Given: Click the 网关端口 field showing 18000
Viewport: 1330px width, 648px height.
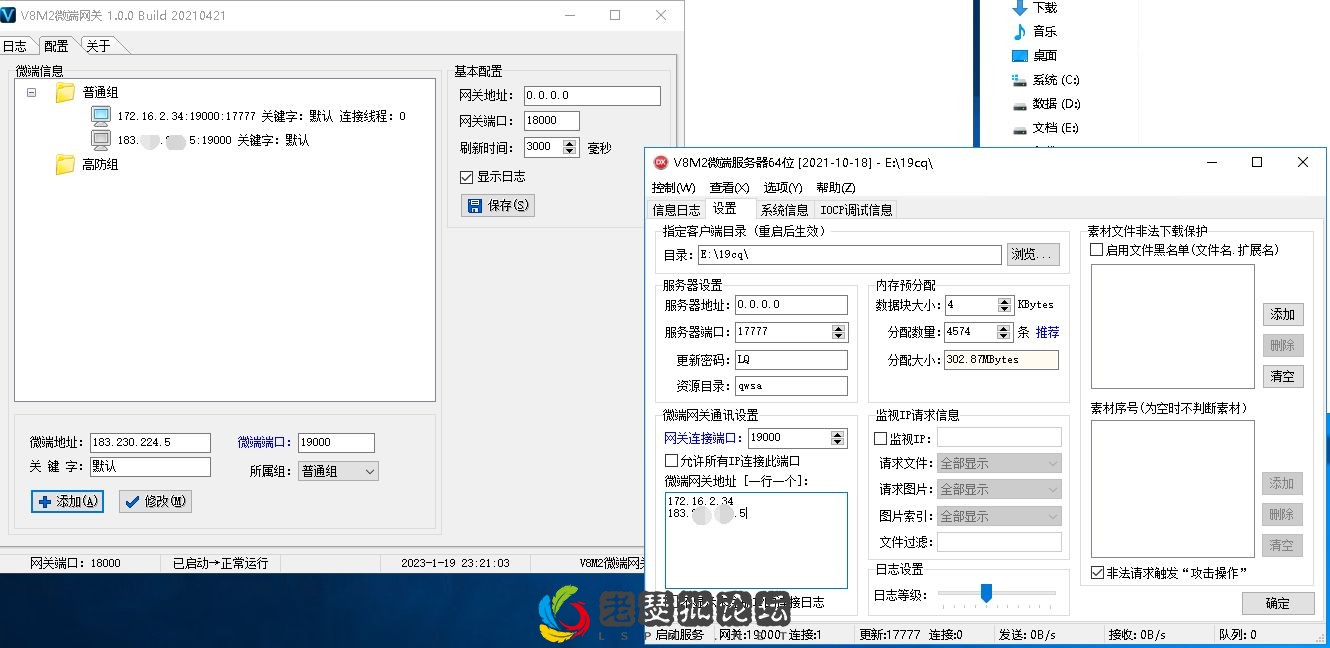Looking at the screenshot, I should pyautogui.click(x=552, y=121).
